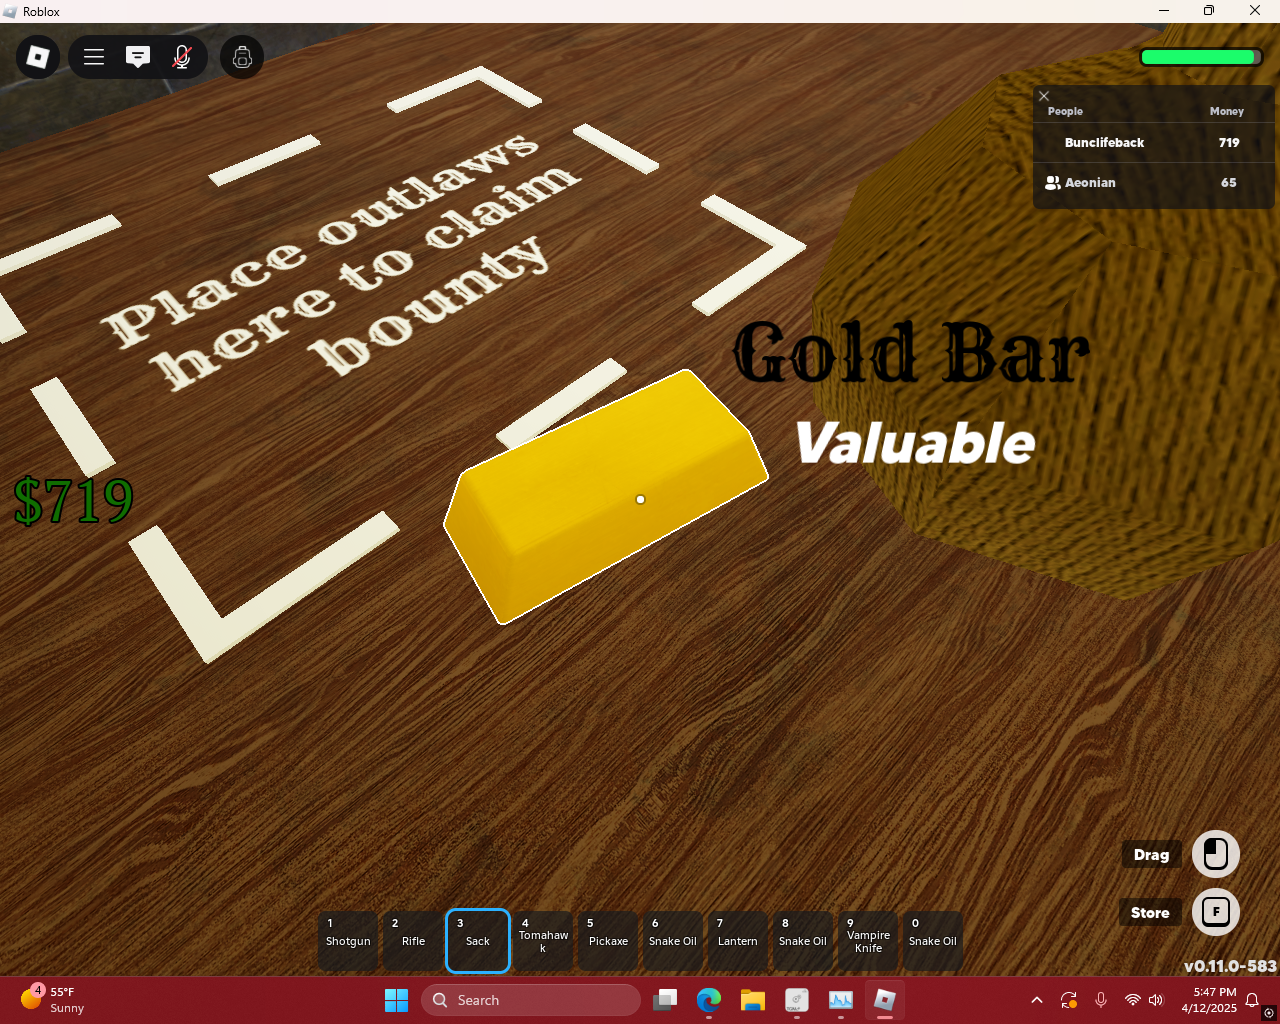Click the green health bar

pyautogui.click(x=1201, y=57)
